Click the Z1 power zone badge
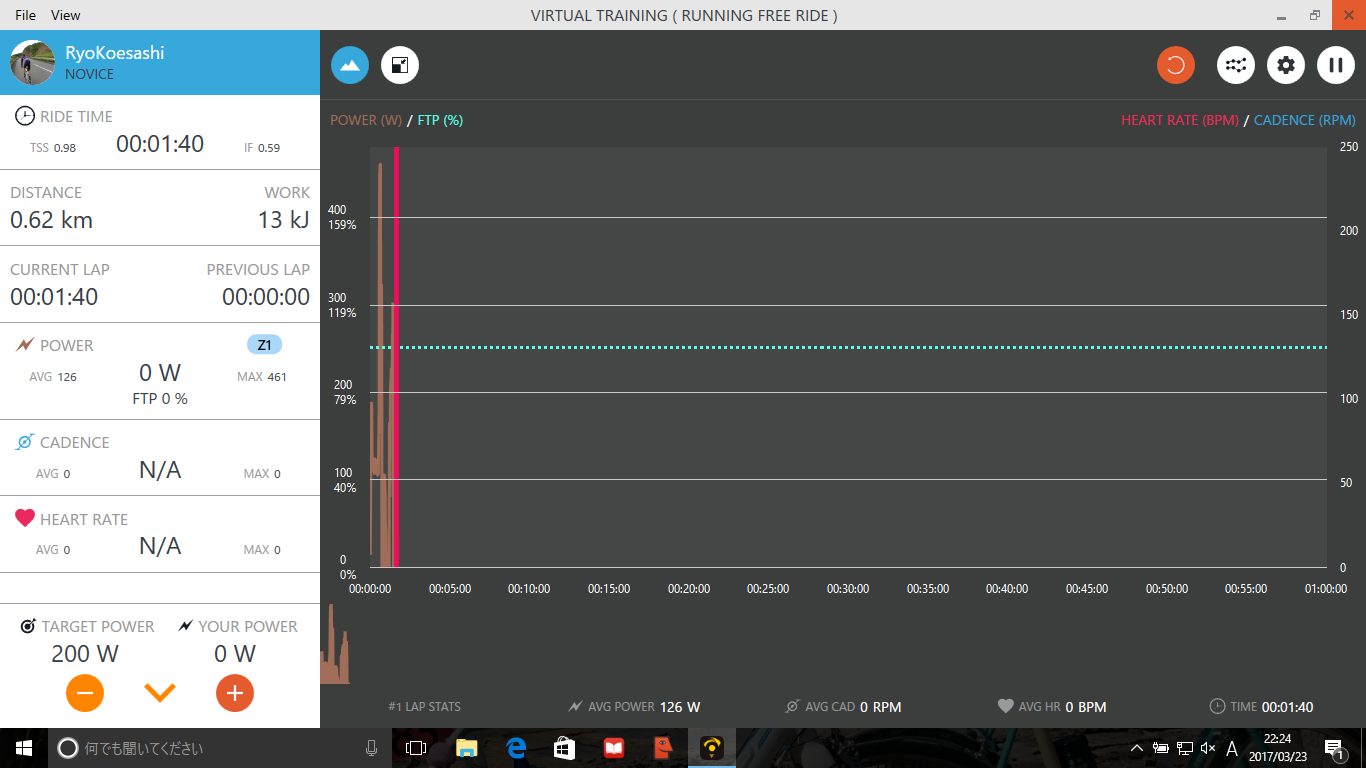The height and width of the screenshot is (768, 1366). pos(264,345)
